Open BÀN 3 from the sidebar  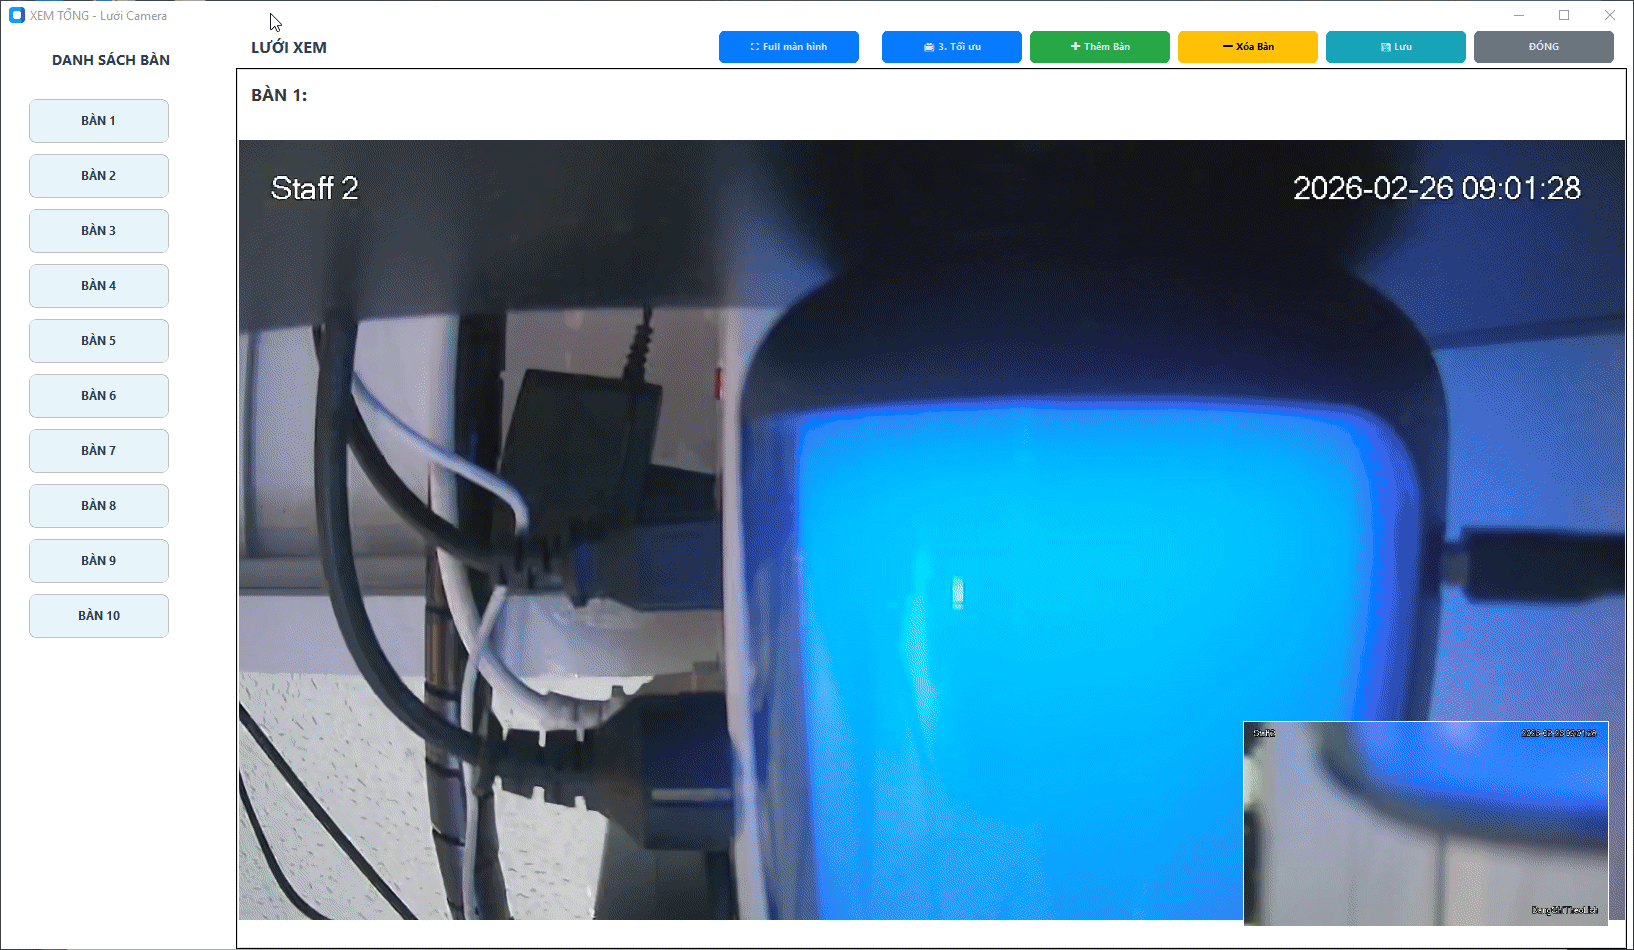tap(99, 231)
